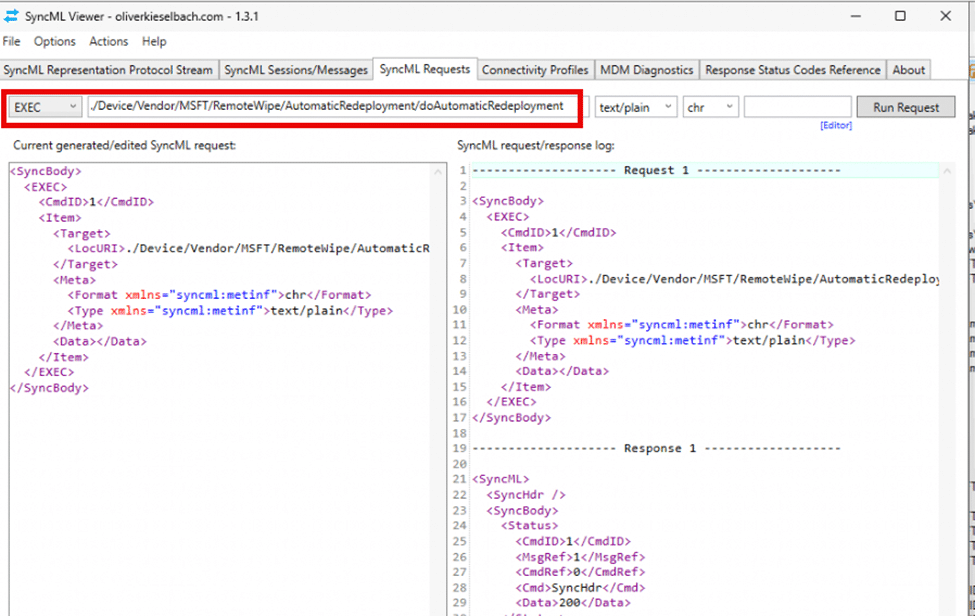
Task: Close the SyncML Viewer window
Action: click(945, 16)
